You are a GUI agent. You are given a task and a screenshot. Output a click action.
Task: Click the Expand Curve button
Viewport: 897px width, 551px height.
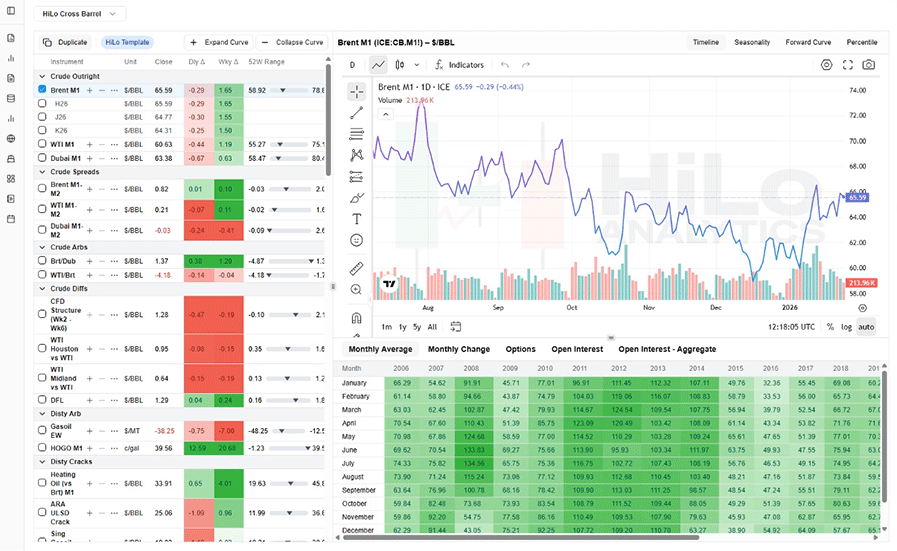coord(219,42)
